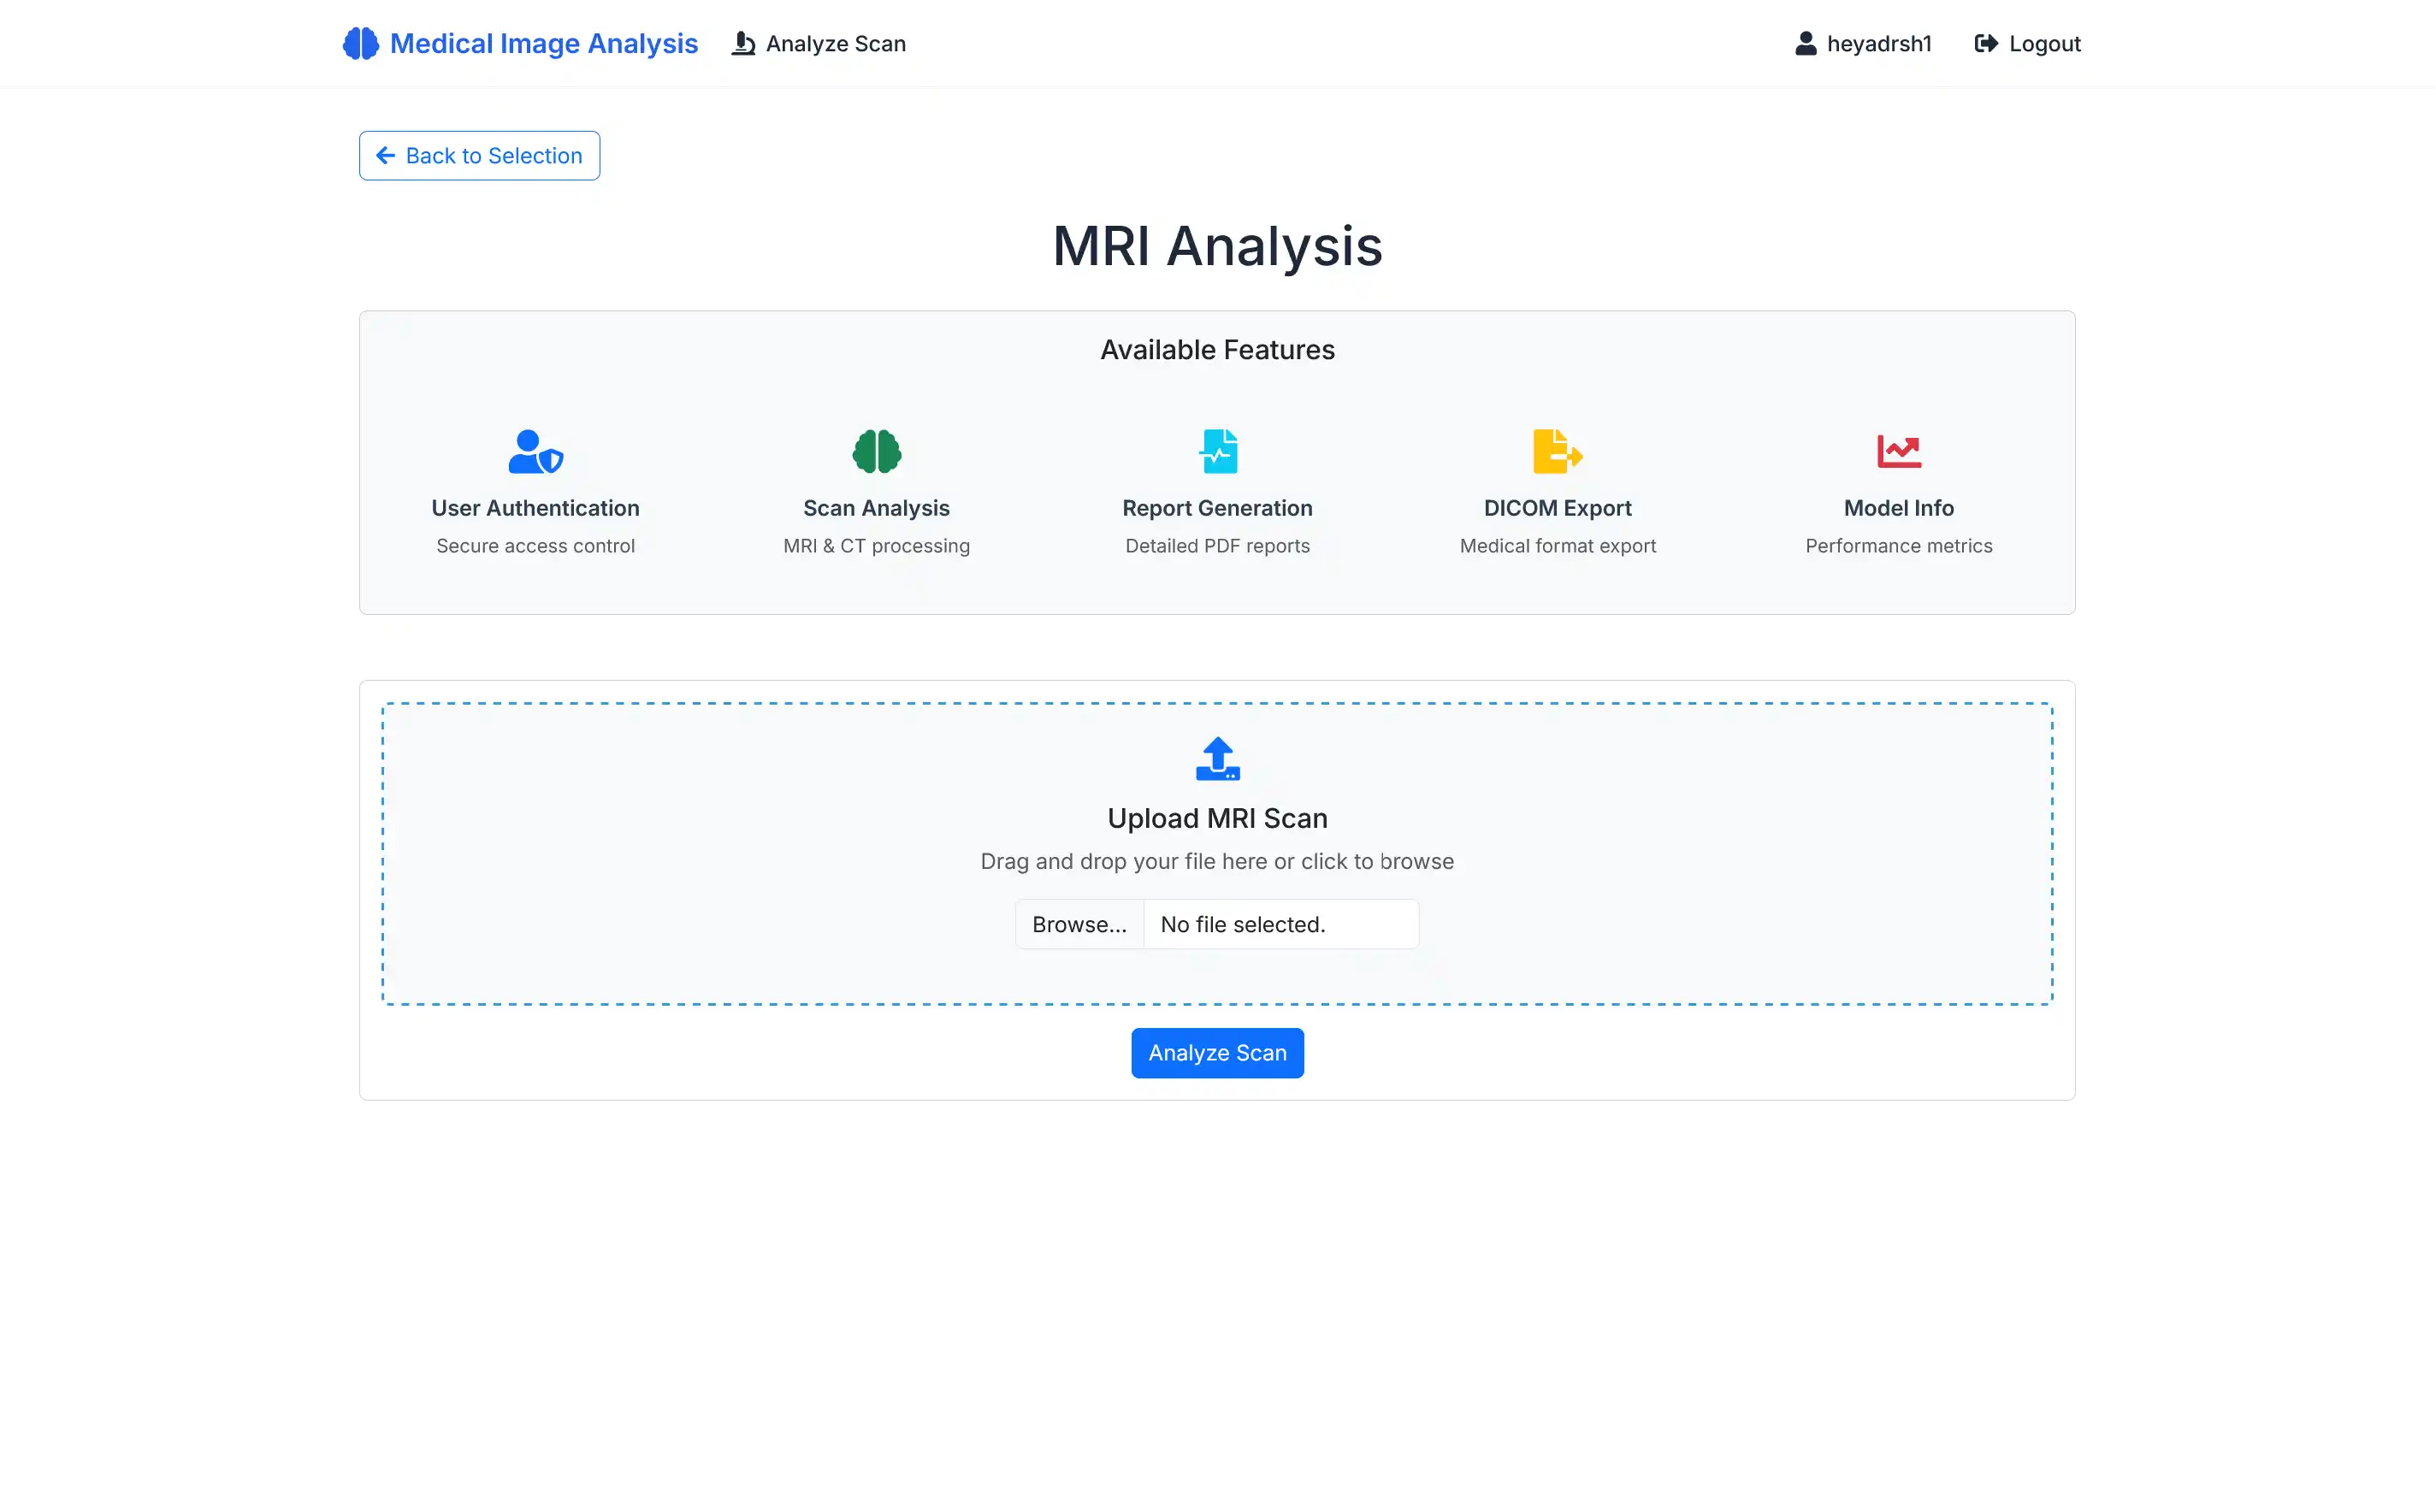
Task: Click the left arrow in Back to Selection
Action: [385, 155]
